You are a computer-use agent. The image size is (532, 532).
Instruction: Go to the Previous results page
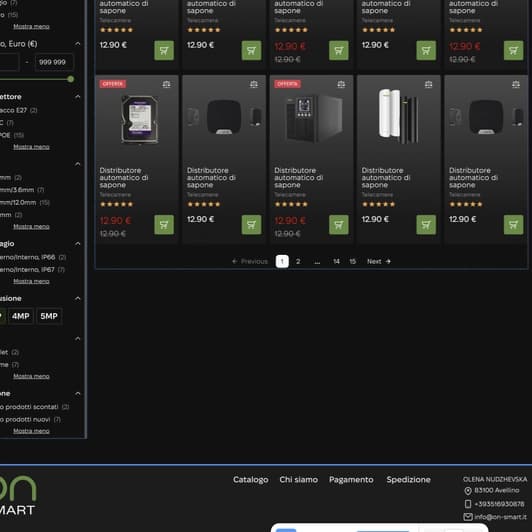[x=250, y=261]
